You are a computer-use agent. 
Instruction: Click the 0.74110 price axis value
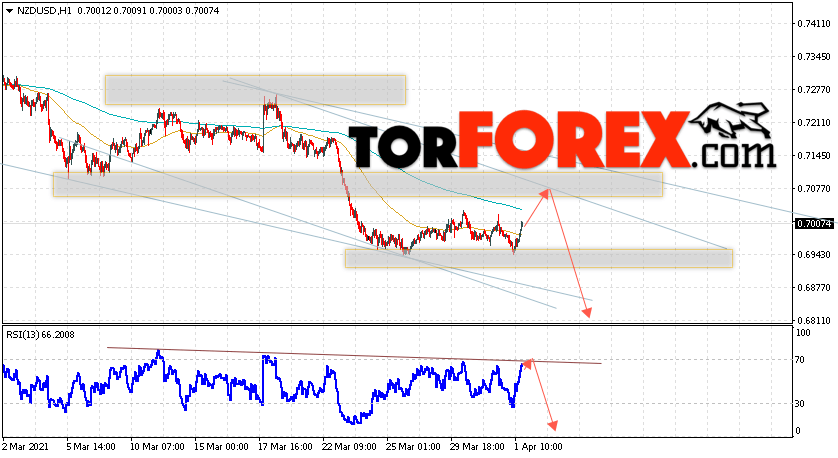coord(814,24)
